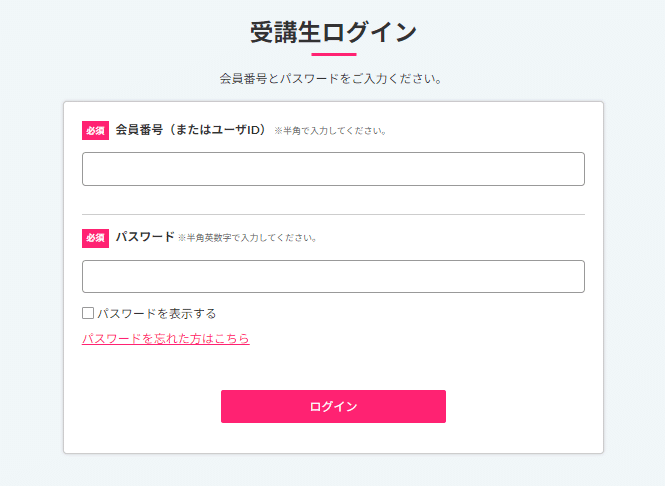
Task: Click the パスワードを表示する label text
Action: pos(157,314)
